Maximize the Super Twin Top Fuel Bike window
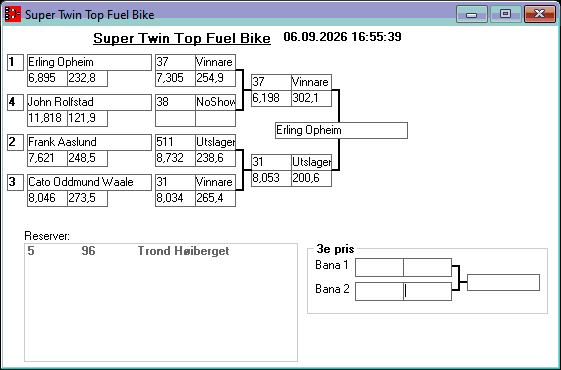 (x=505, y=14)
